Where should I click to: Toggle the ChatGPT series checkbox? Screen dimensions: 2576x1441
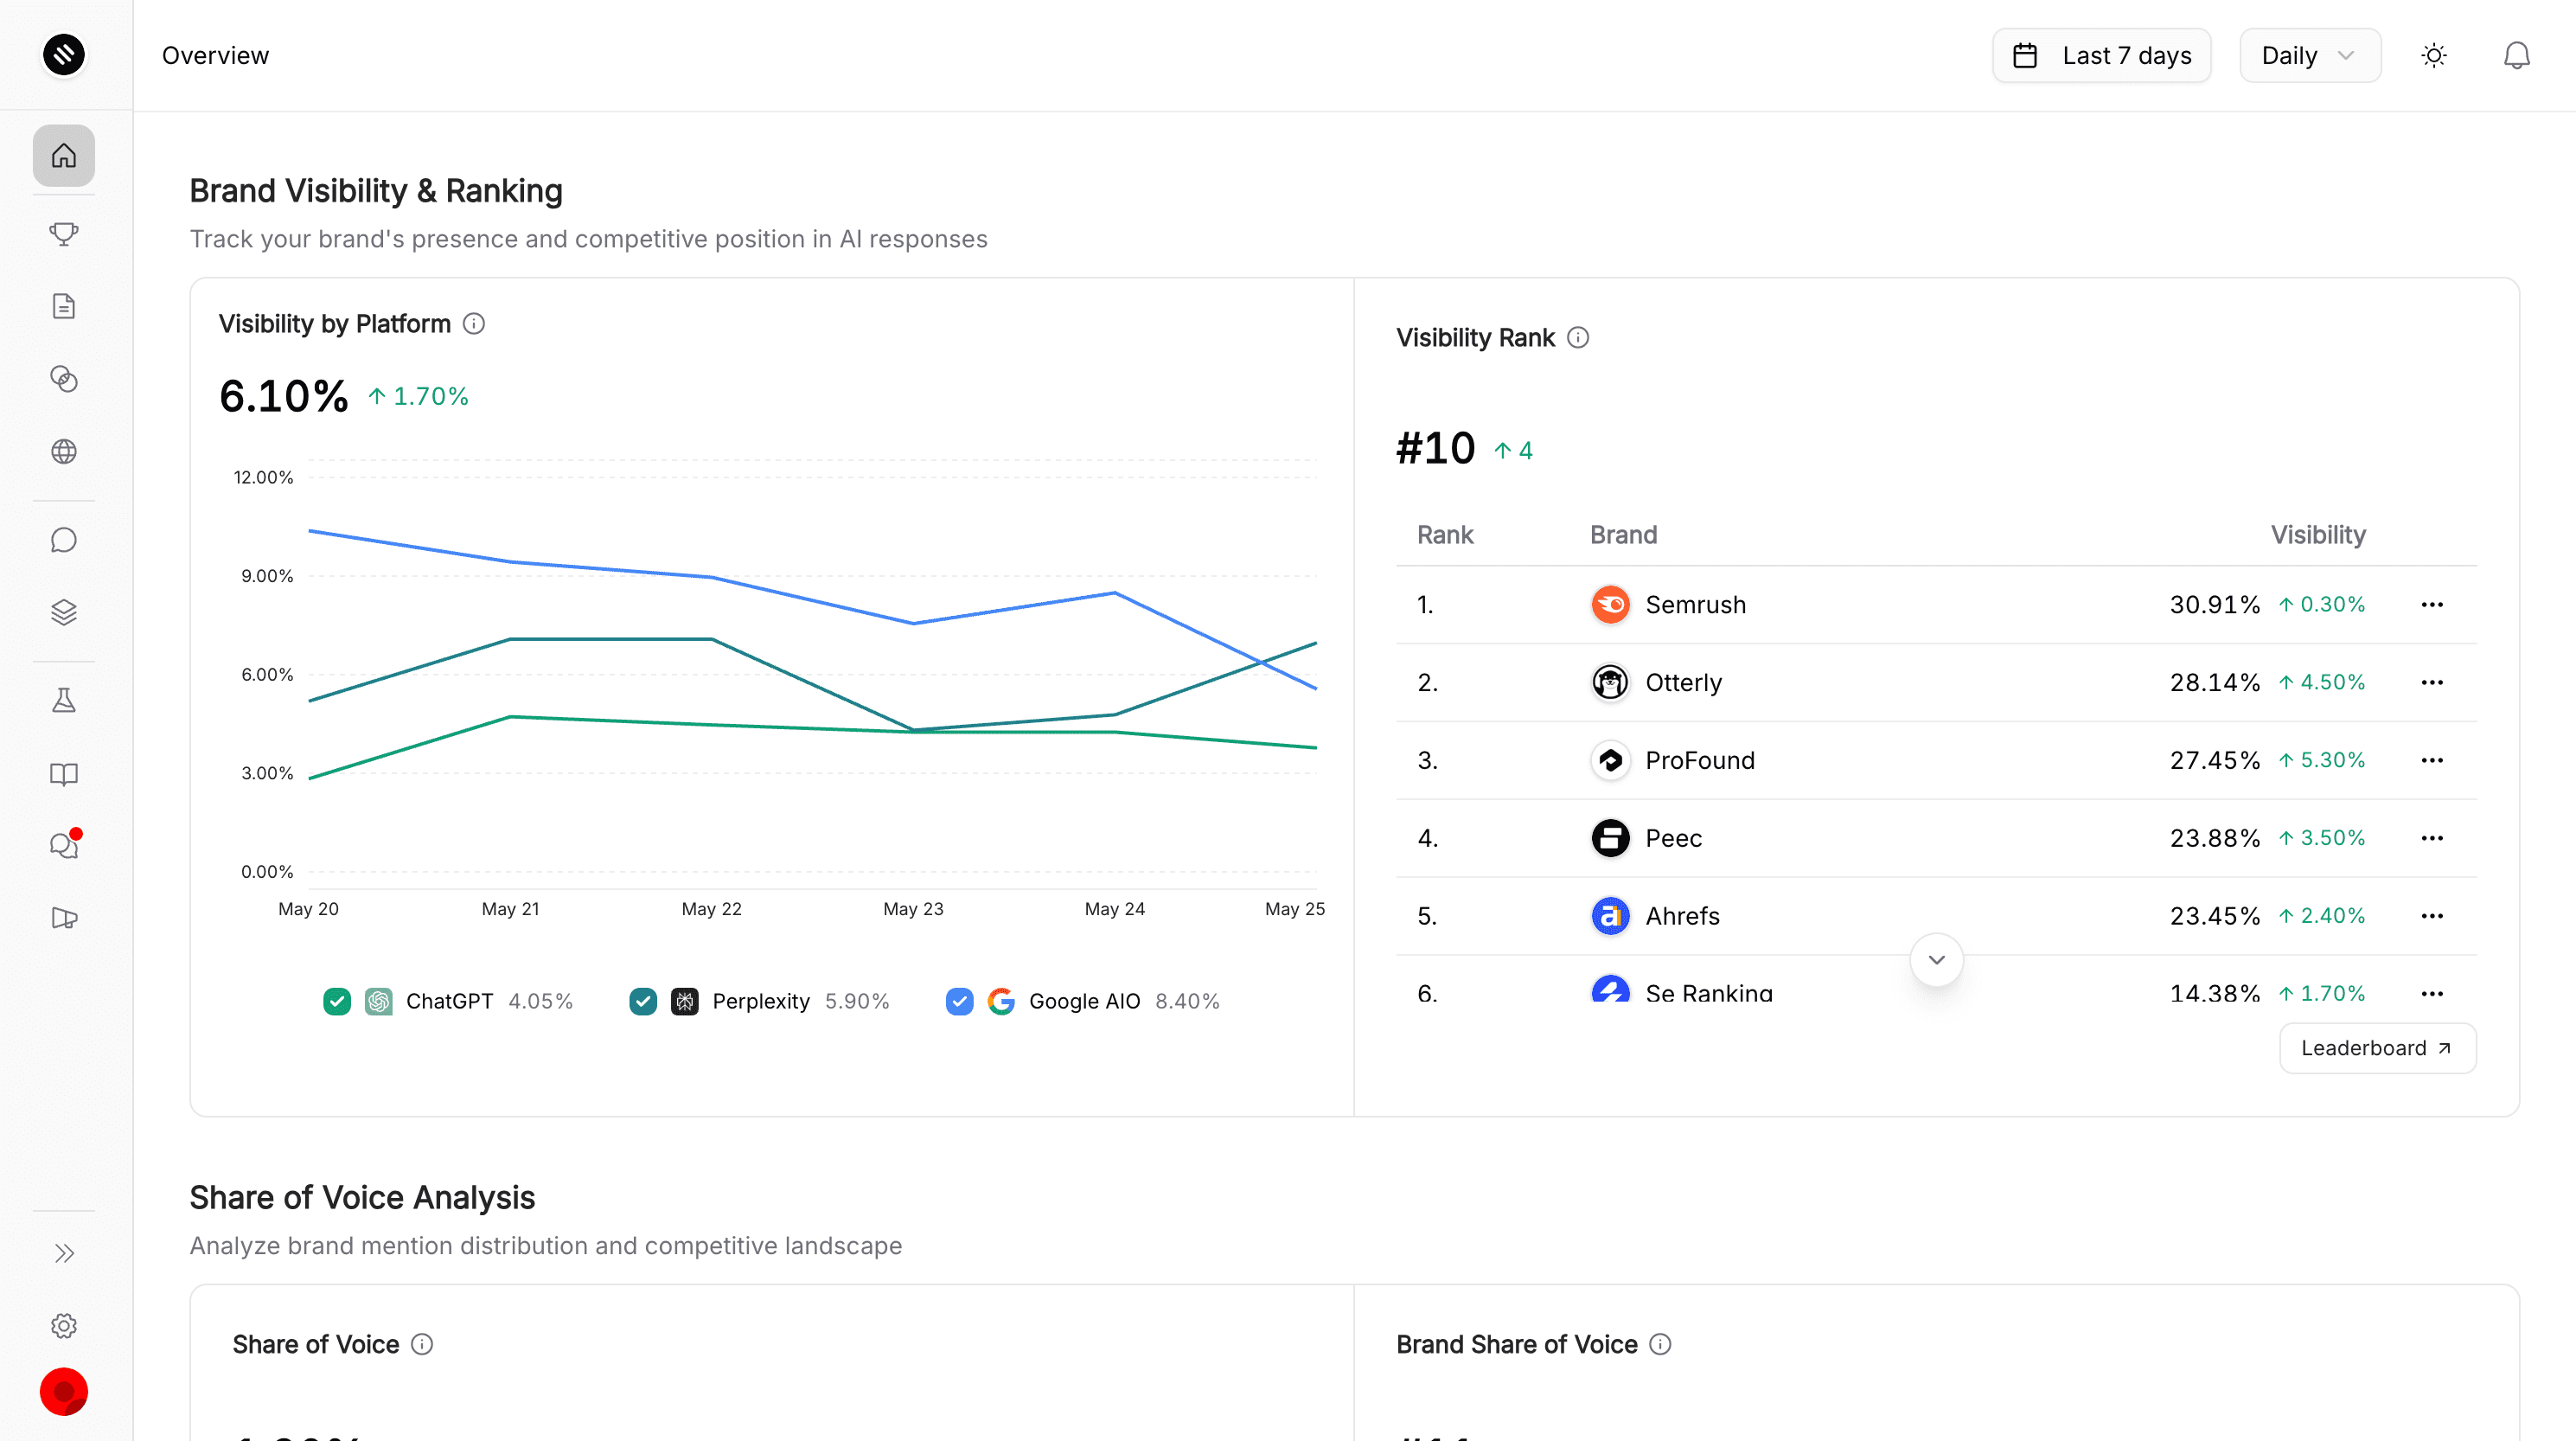(337, 1001)
